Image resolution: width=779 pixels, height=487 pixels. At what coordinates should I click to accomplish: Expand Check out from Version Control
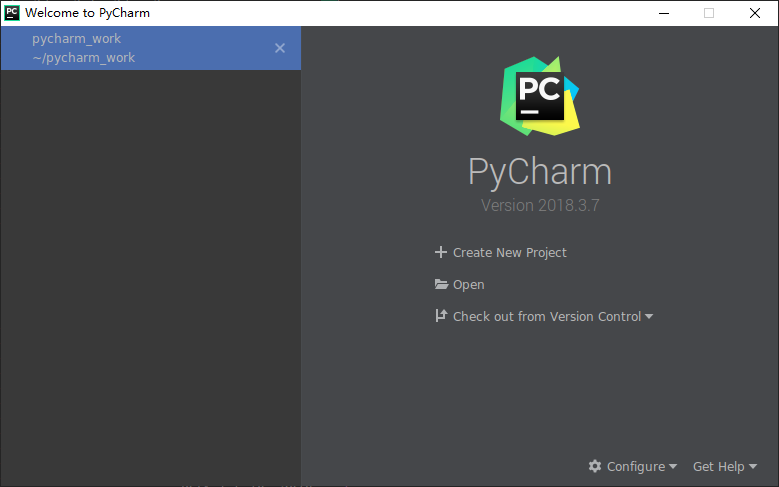click(x=544, y=316)
